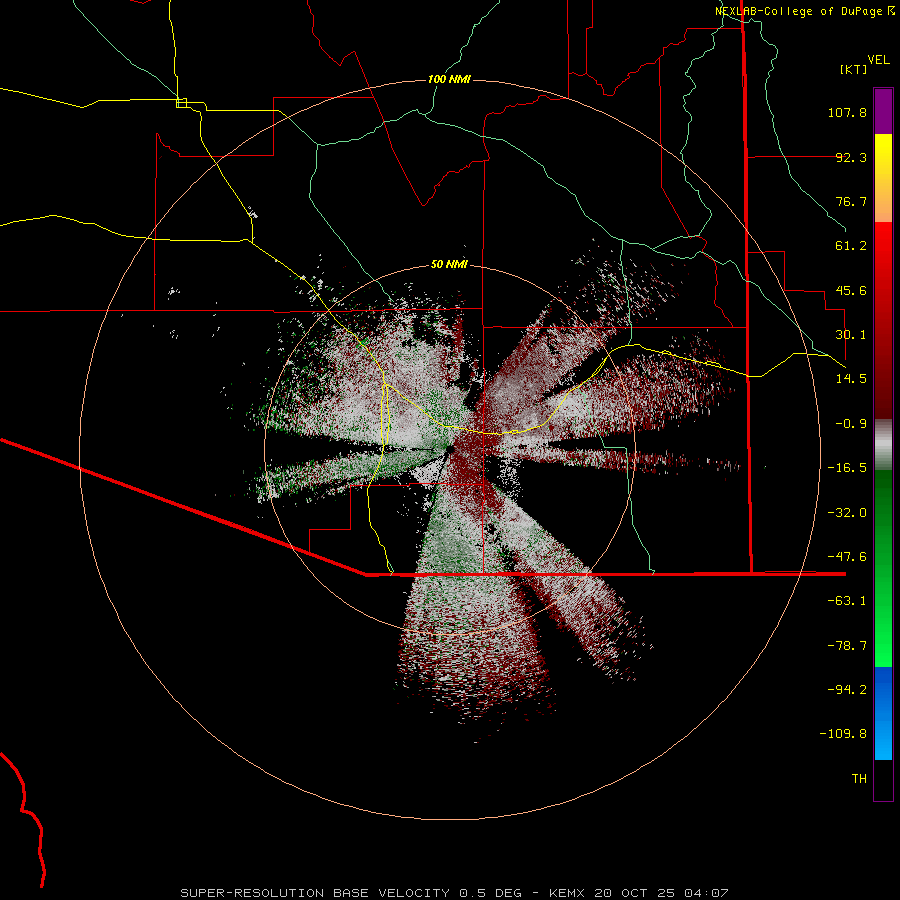
Task: Click the TH threshold label
Action: point(859,779)
